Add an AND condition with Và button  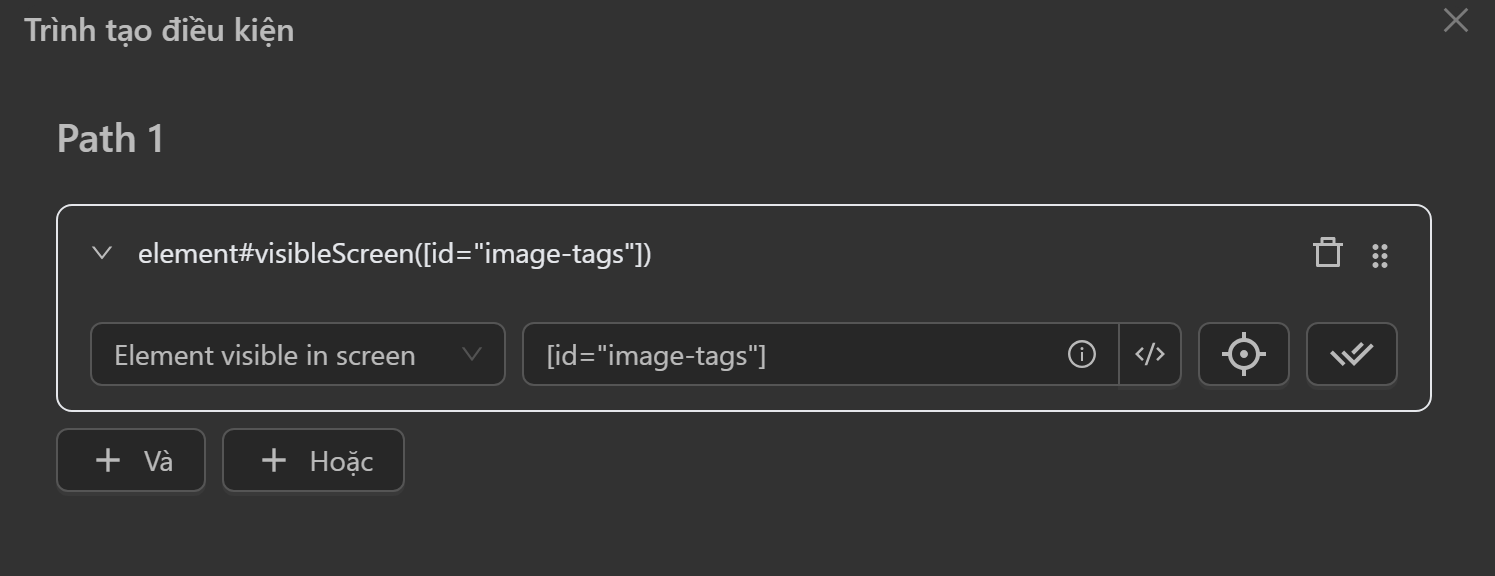click(x=131, y=460)
